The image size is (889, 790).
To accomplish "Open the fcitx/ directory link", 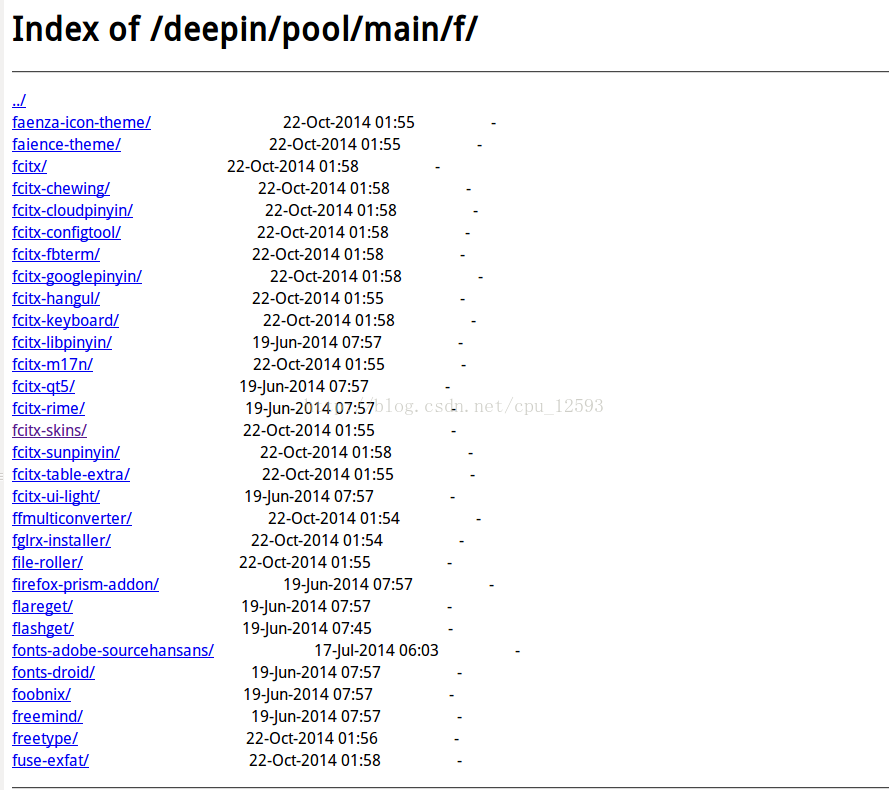I will pyautogui.click(x=29, y=167).
